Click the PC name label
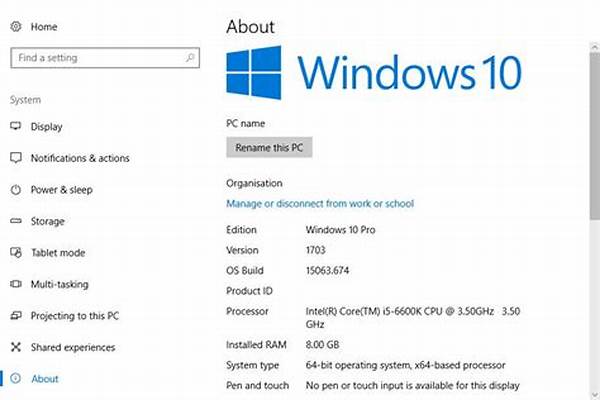The height and width of the screenshot is (400, 600). [x=245, y=123]
